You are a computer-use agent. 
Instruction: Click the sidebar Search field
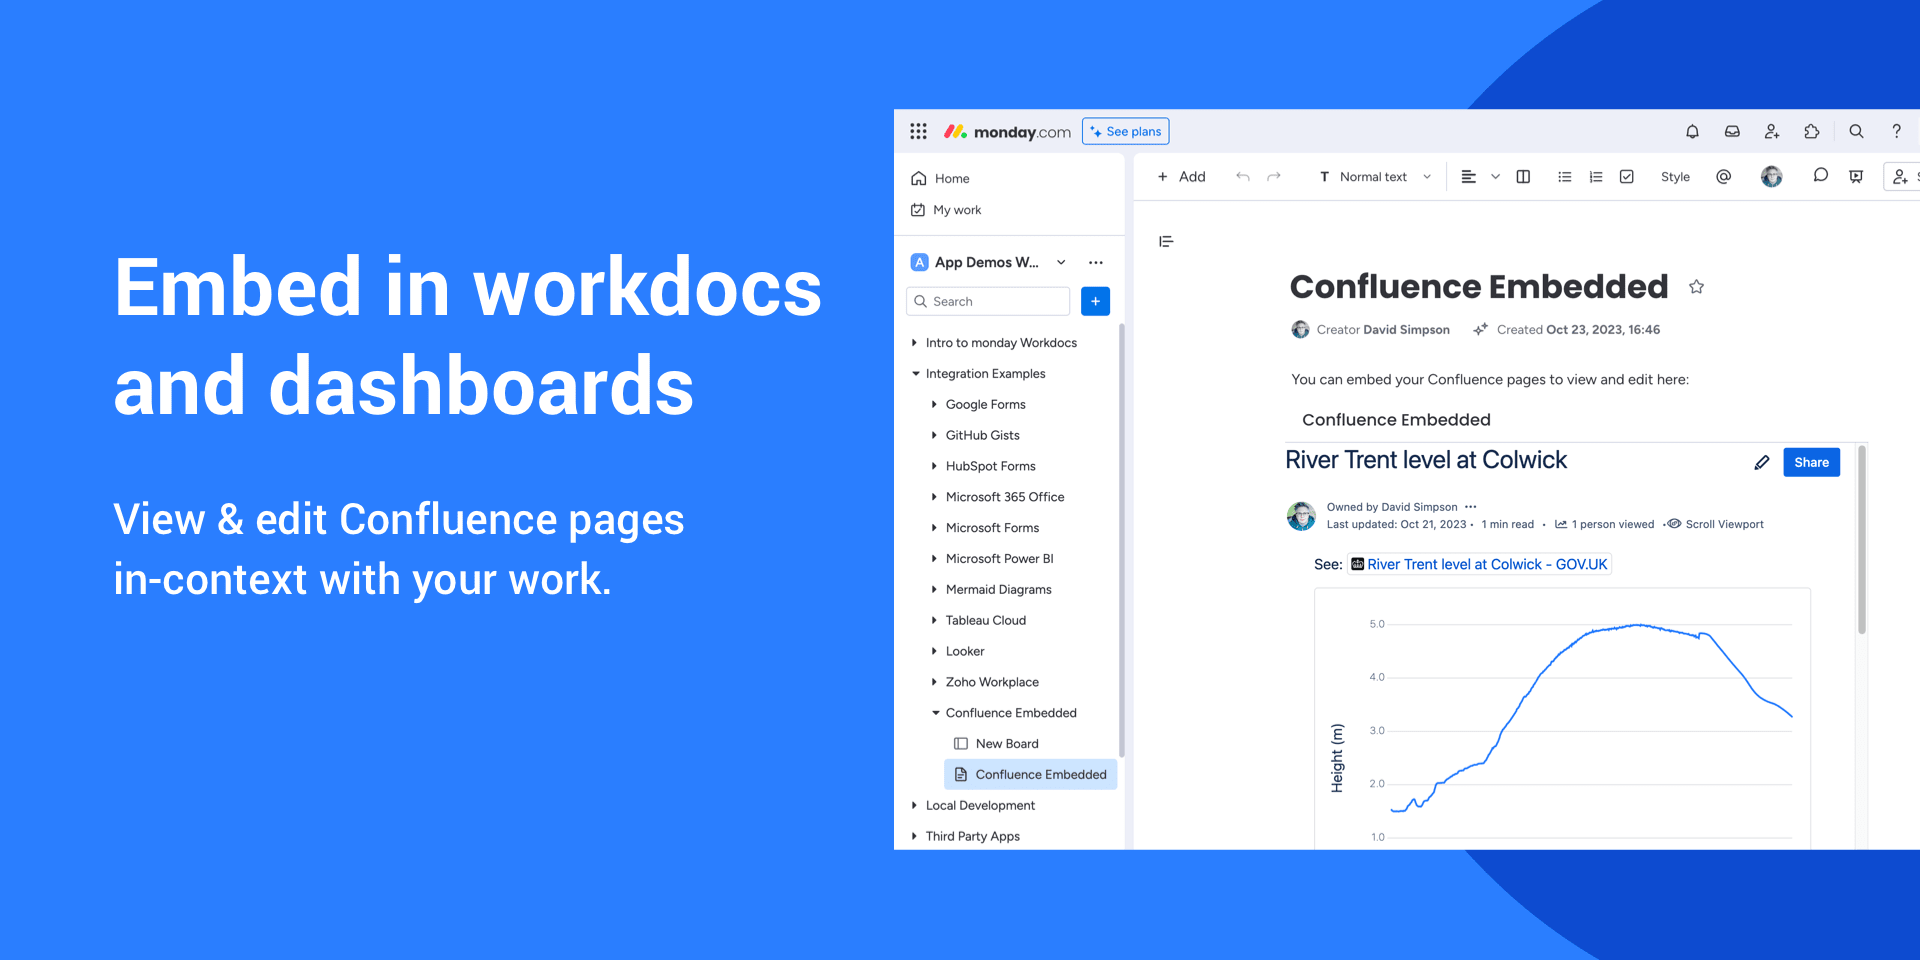point(988,301)
